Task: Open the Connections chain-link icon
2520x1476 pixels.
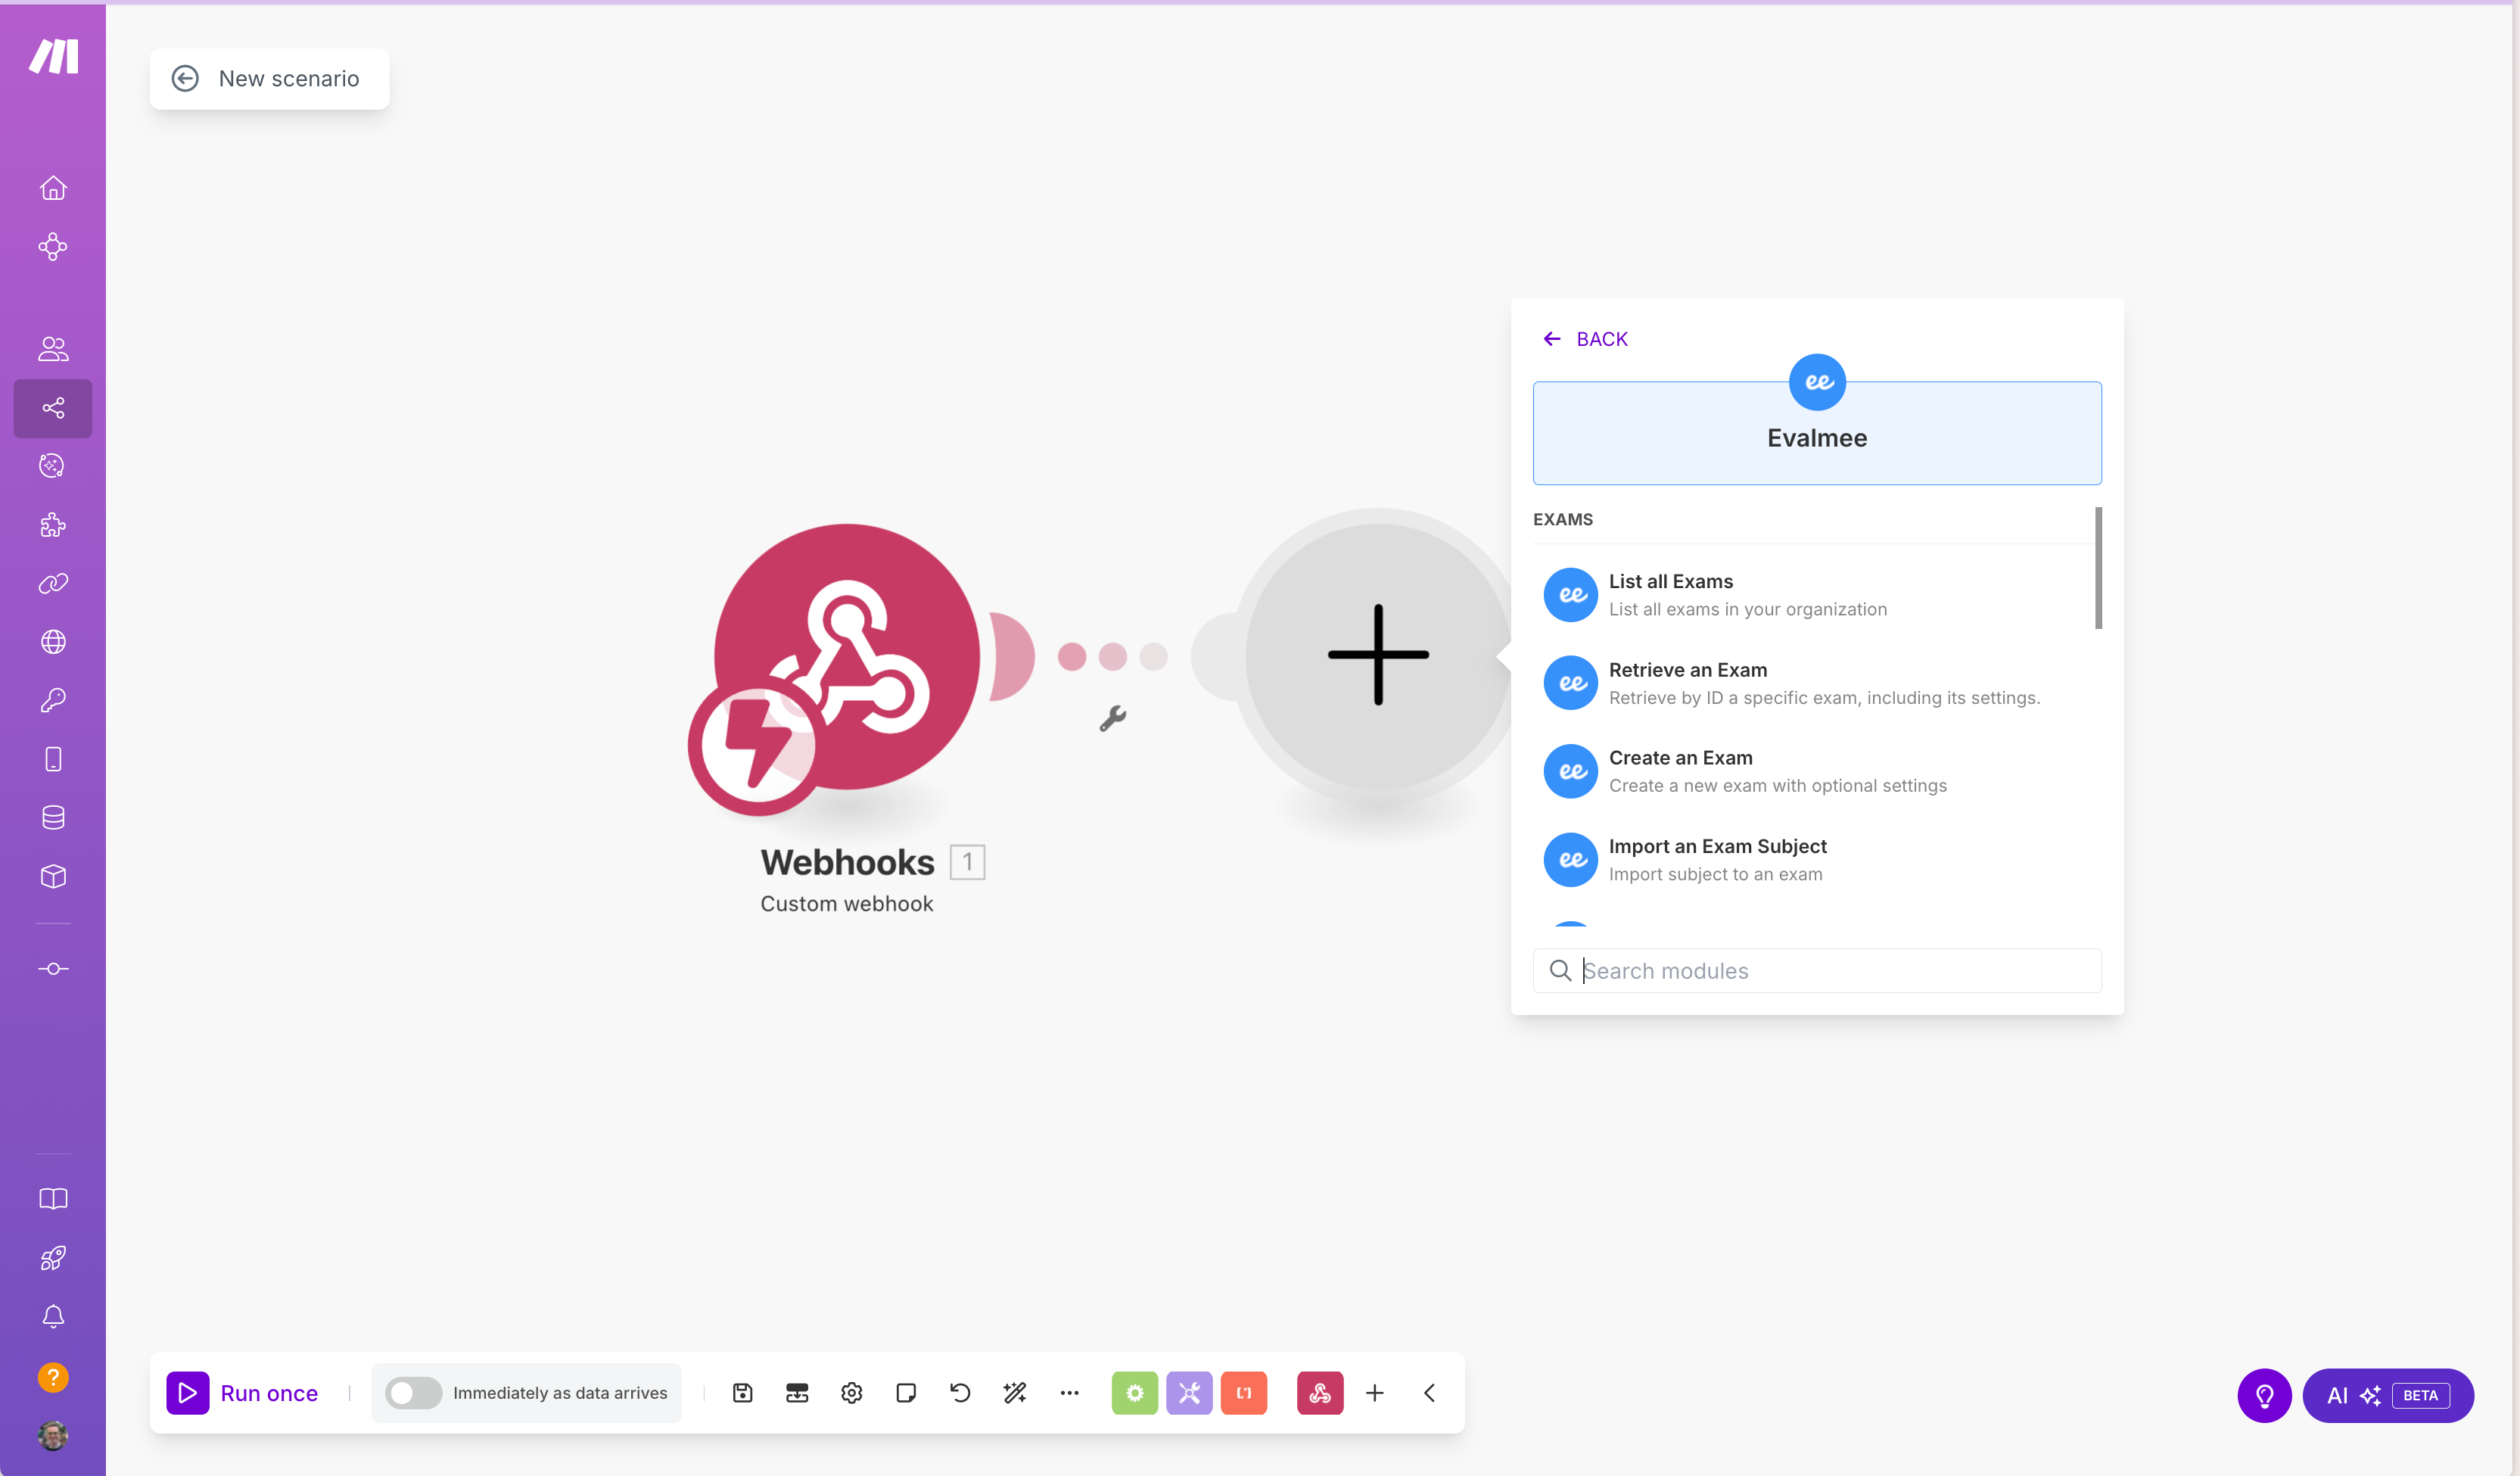Action: (53, 583)
